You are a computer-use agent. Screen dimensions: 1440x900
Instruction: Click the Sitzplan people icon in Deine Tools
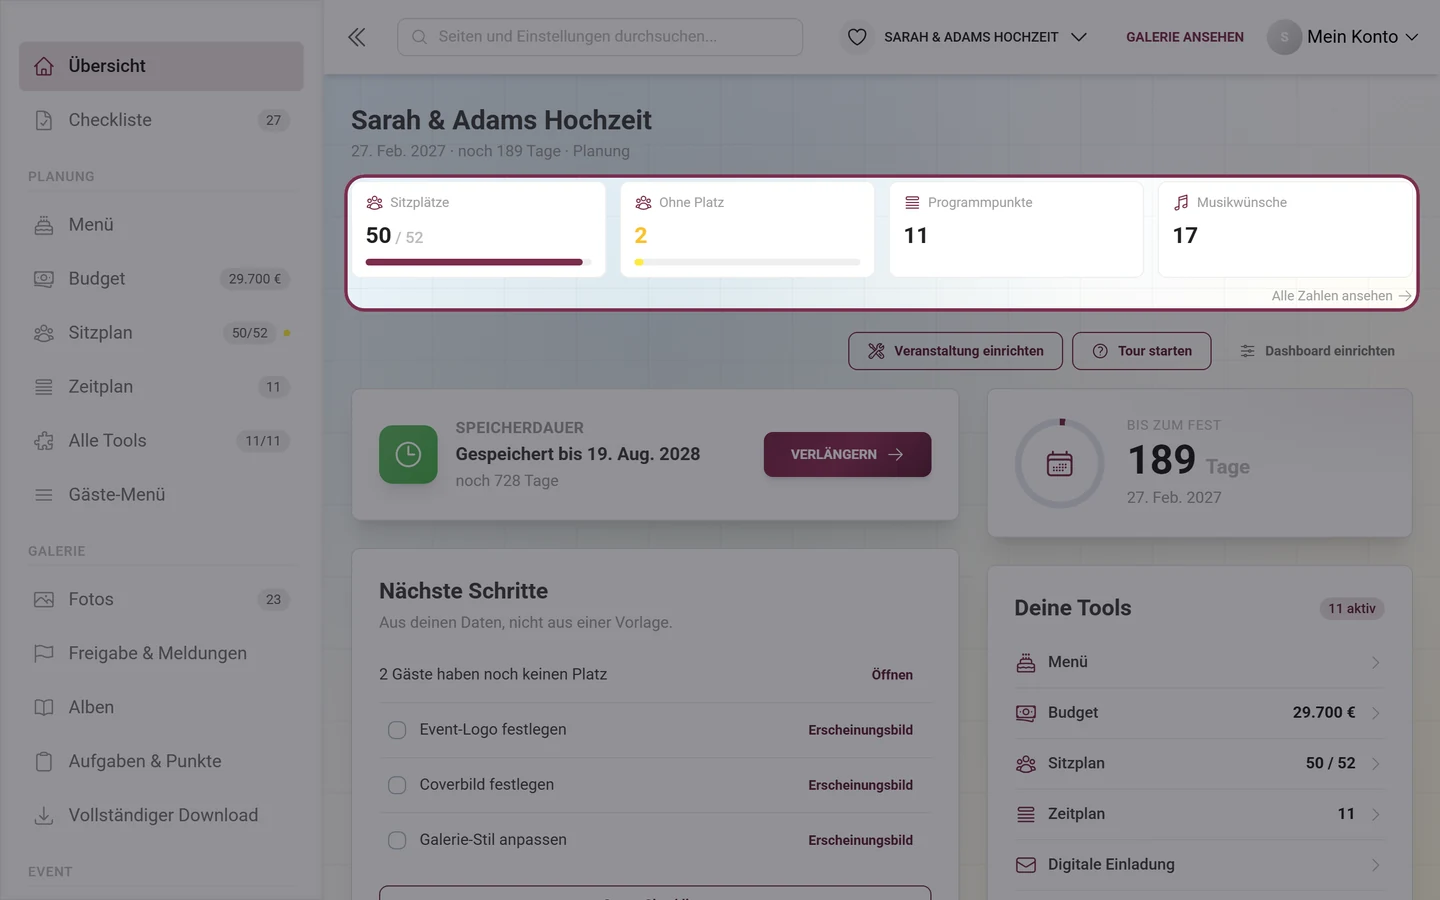1026,764
